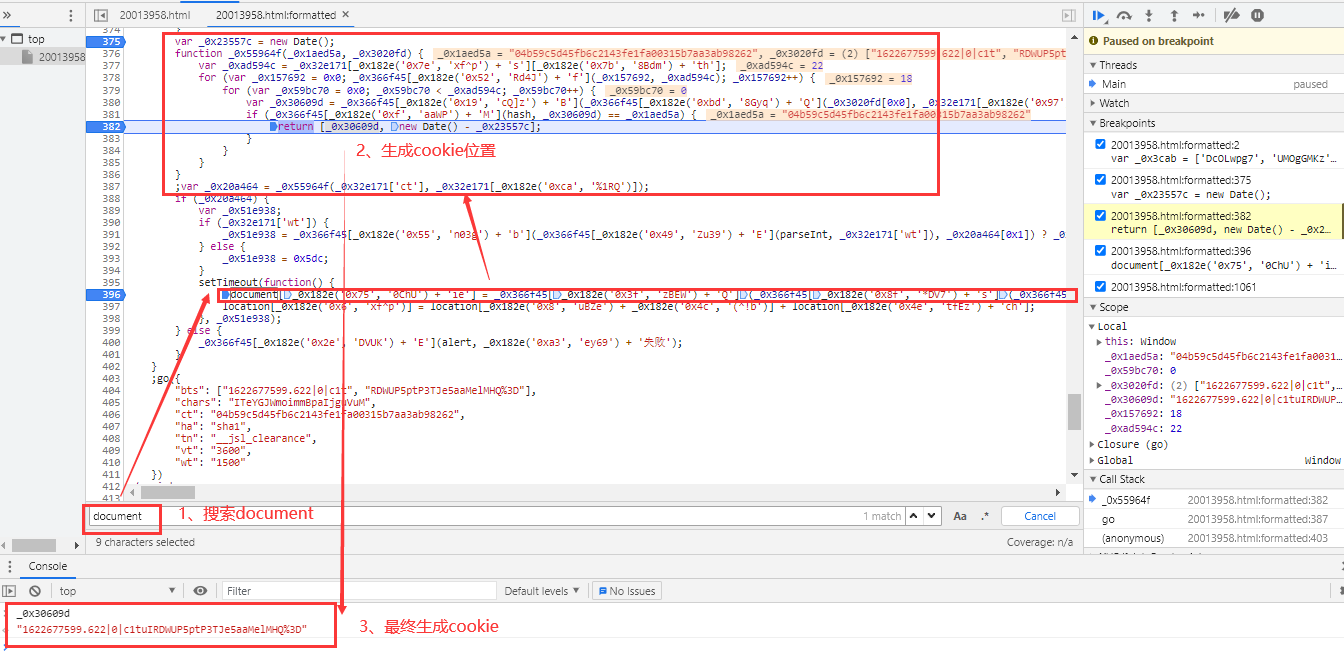
Task: Open console context dropdown 'top'
Action: [118, 591]
